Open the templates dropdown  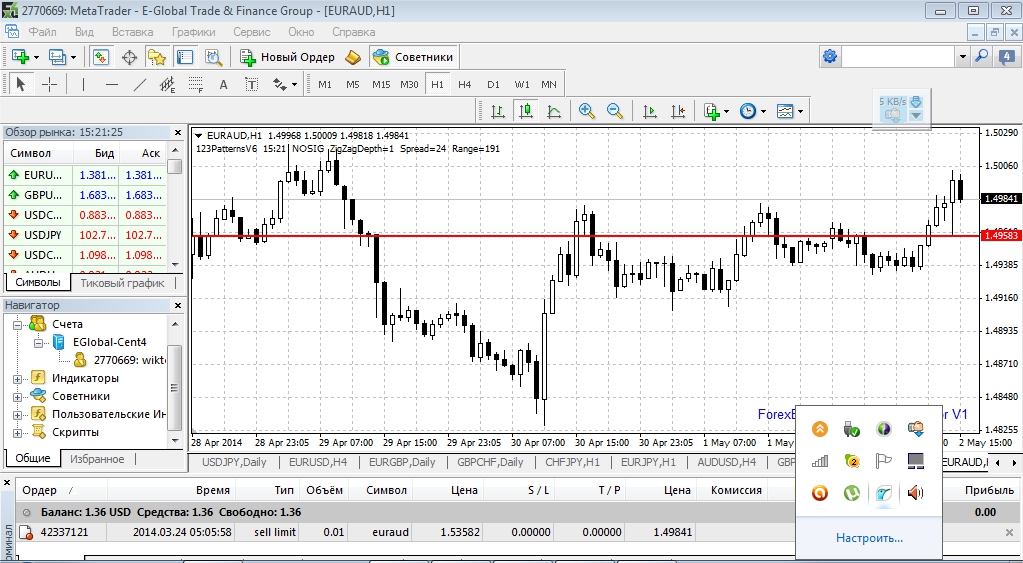(789, 112)
